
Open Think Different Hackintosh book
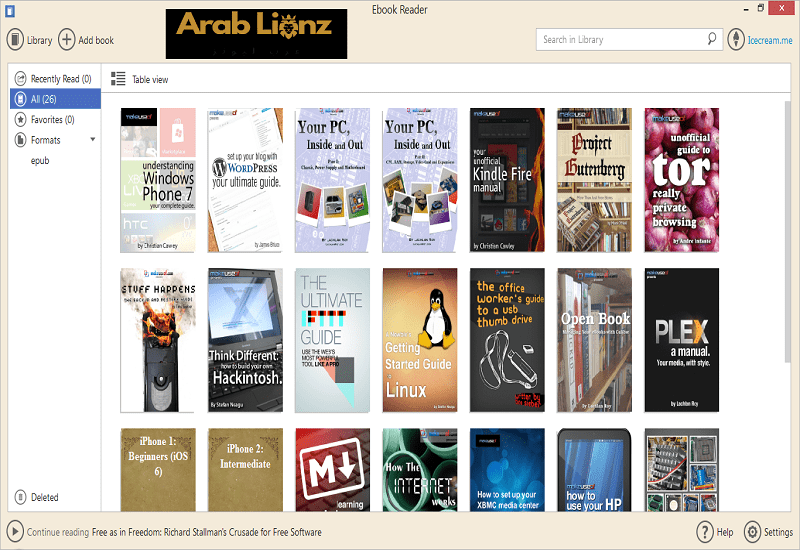pos(245,340)
